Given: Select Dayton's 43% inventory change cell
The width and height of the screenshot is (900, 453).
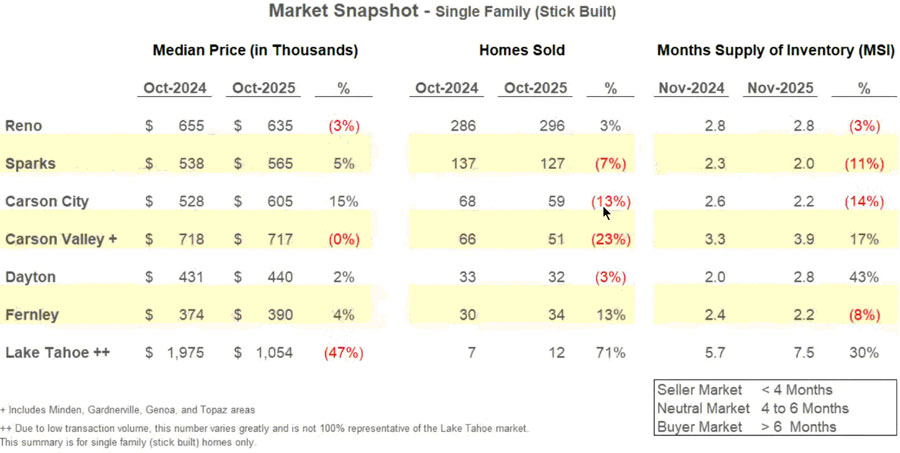Looking at the screenshot, I should (x=864, y=276).
